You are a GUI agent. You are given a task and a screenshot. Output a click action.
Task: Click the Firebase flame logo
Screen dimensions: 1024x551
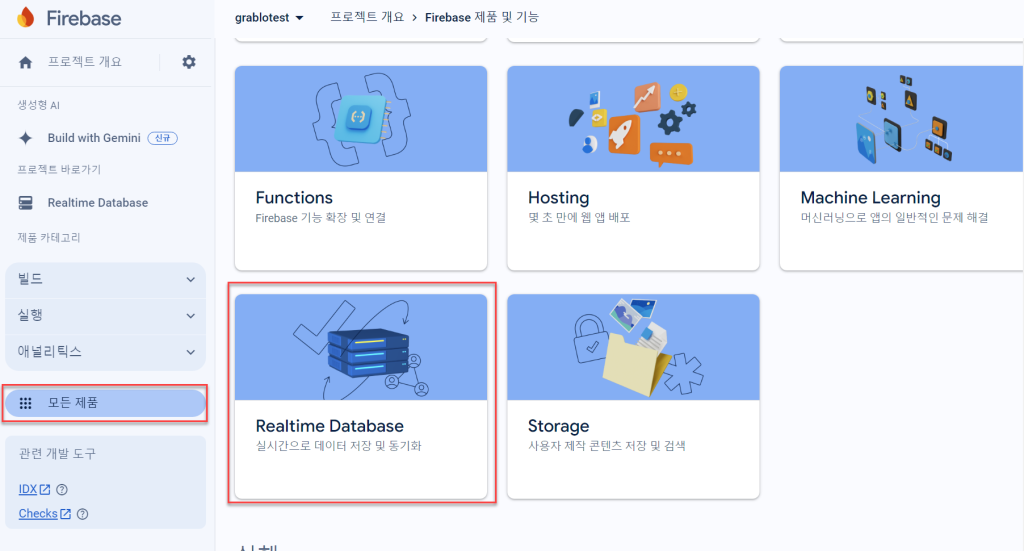[25, 18]
